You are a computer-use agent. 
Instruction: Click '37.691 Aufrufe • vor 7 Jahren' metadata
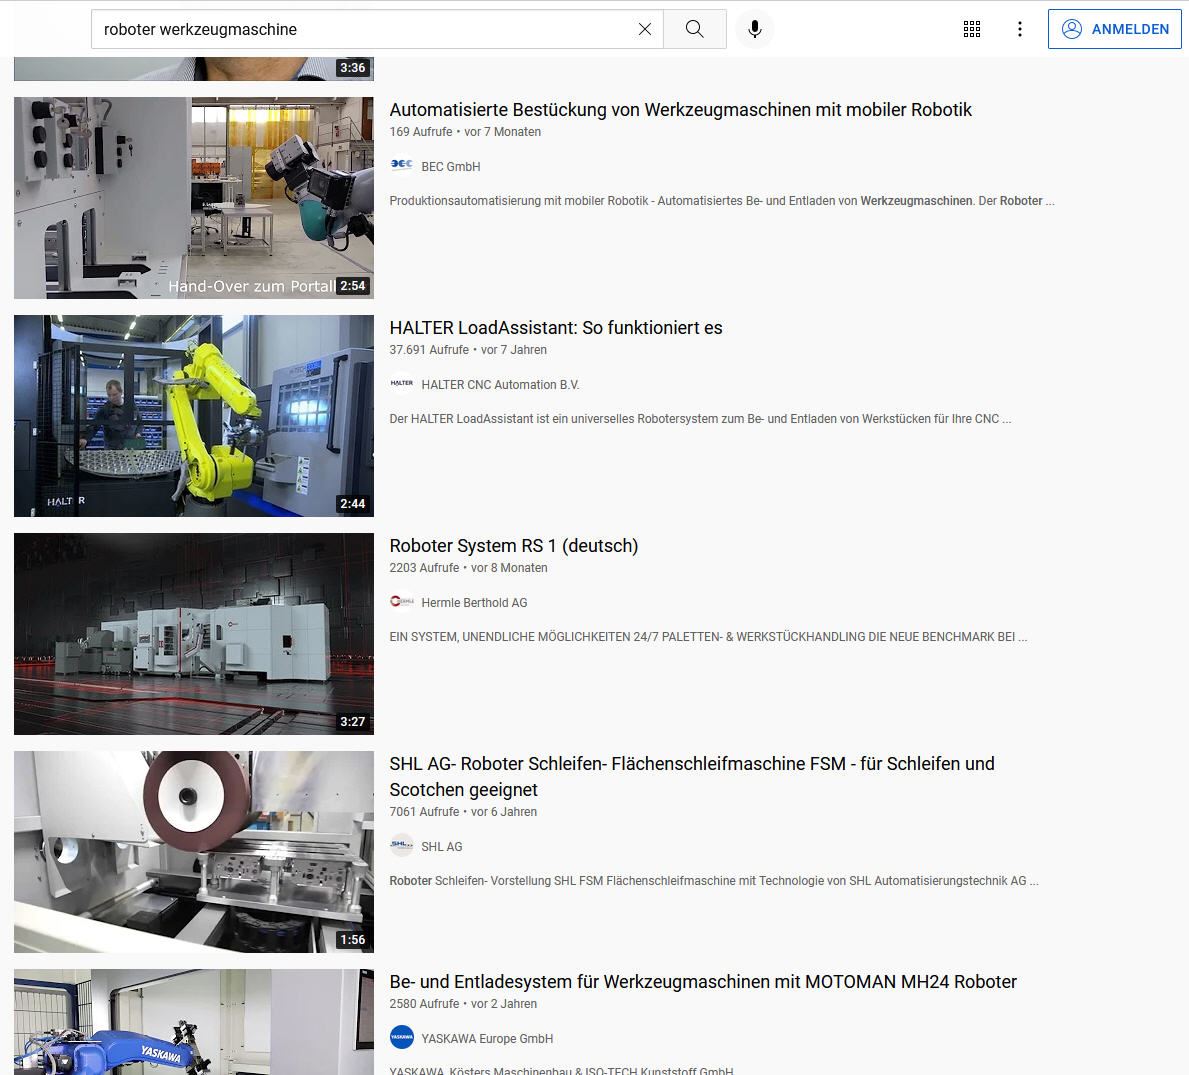468,350
